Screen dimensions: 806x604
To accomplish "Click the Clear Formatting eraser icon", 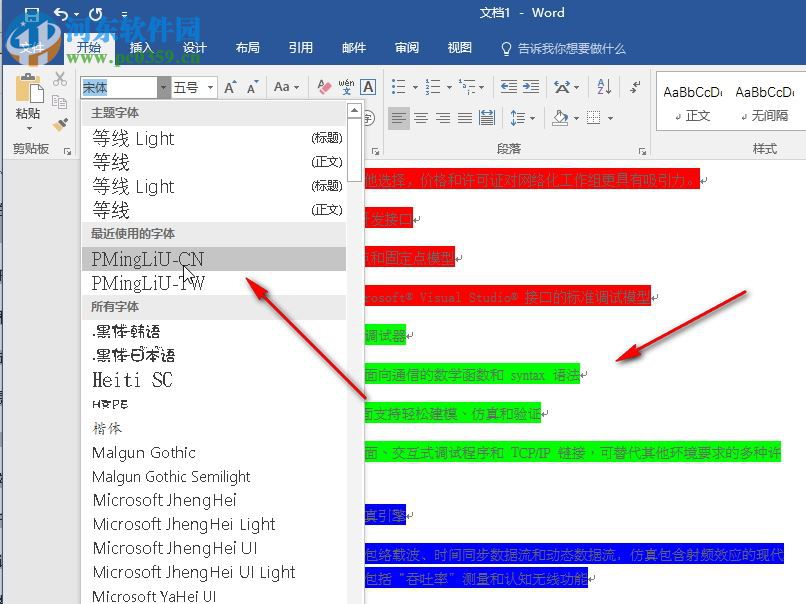I will [324, 87].
